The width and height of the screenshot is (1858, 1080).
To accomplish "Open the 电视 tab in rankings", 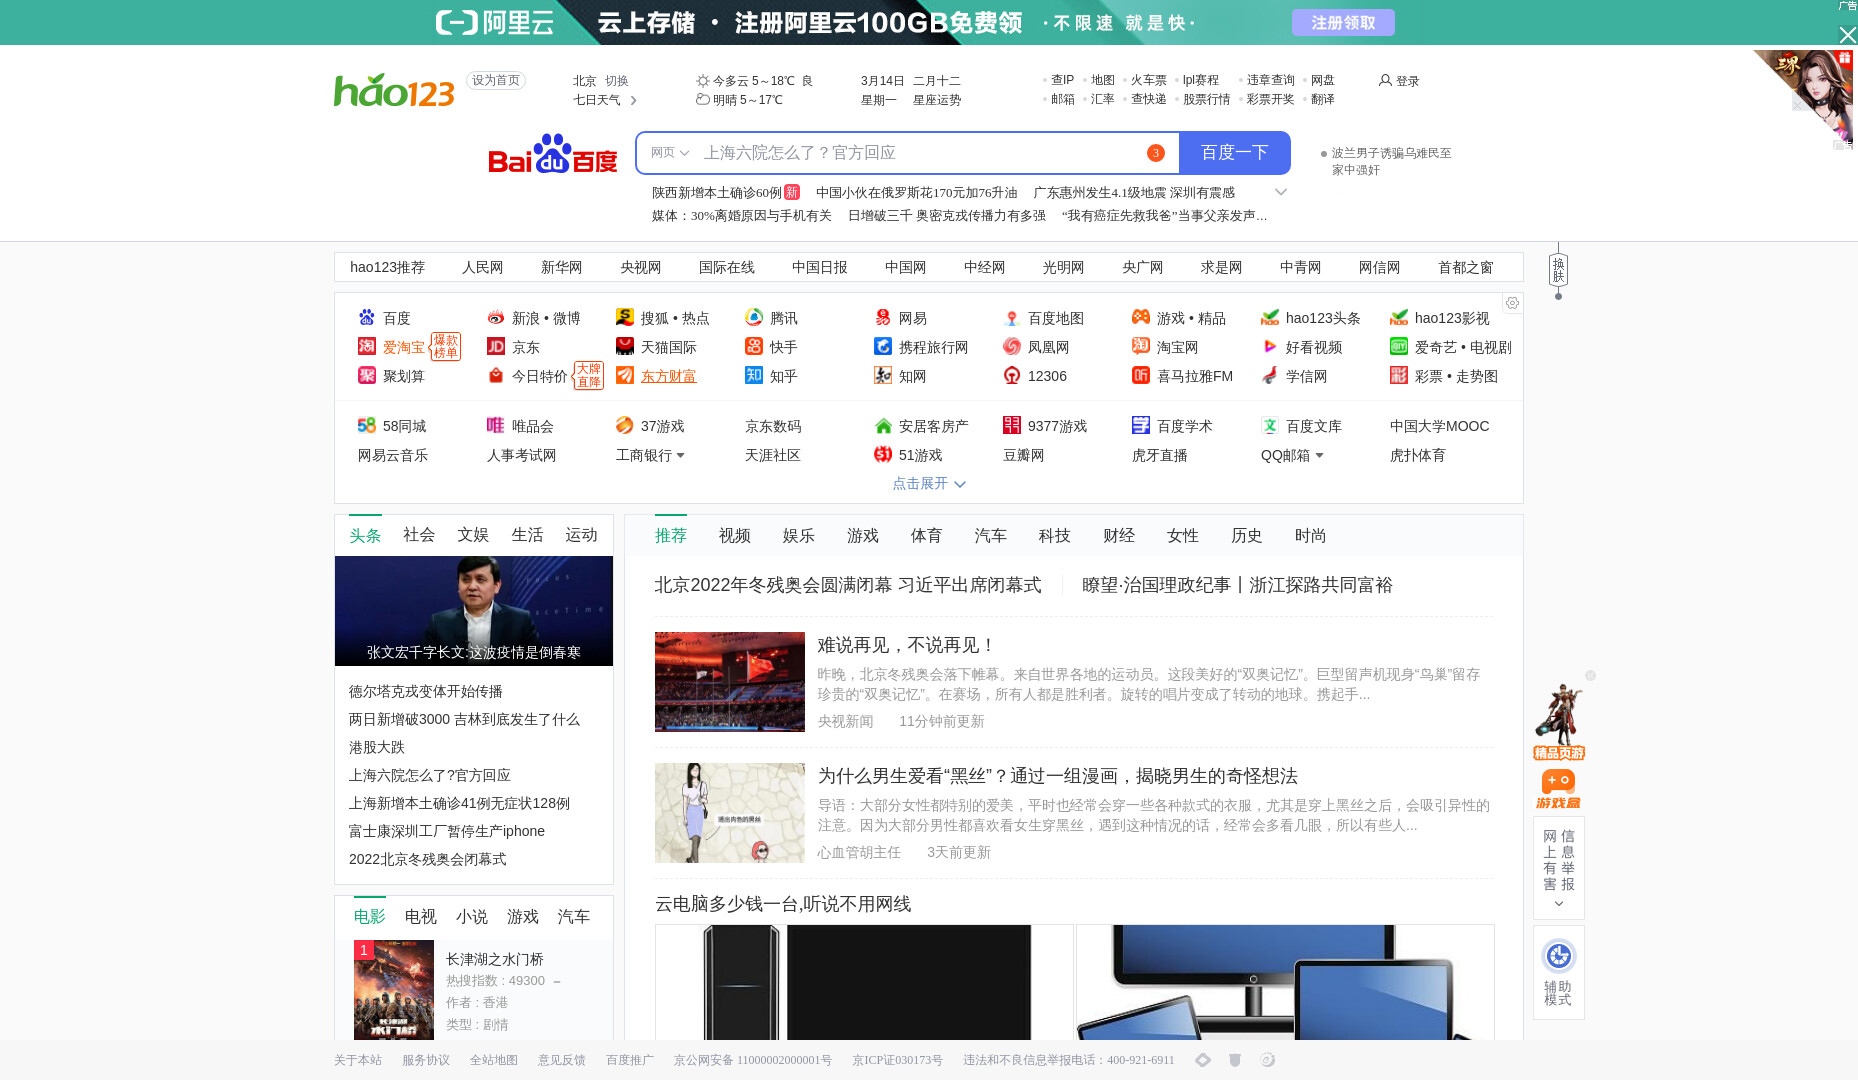I will coord(421,917).
